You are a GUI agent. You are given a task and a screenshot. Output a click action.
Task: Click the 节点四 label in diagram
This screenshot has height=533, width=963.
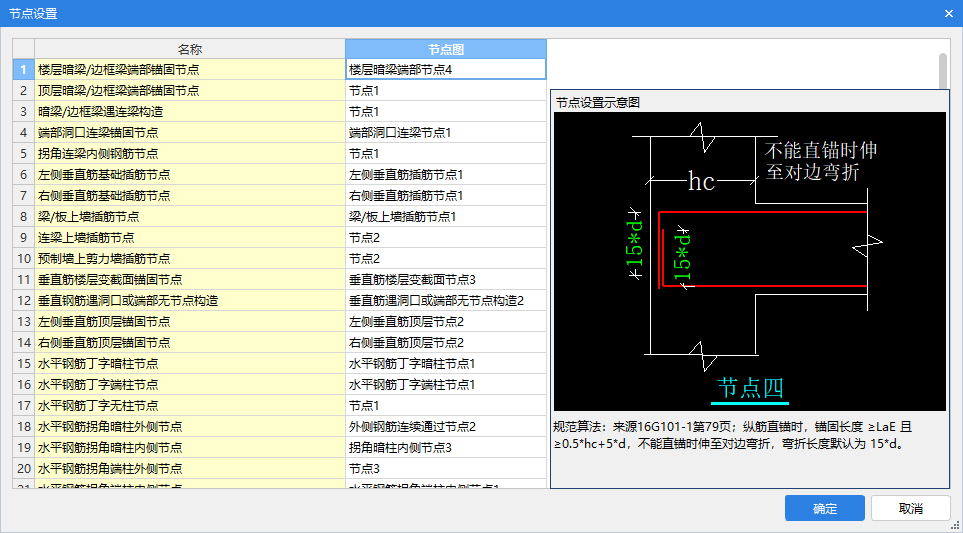coord(750,389)
